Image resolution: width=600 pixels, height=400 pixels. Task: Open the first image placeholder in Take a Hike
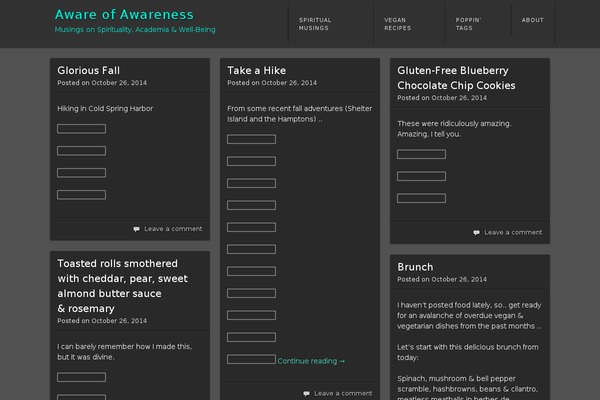251,139
